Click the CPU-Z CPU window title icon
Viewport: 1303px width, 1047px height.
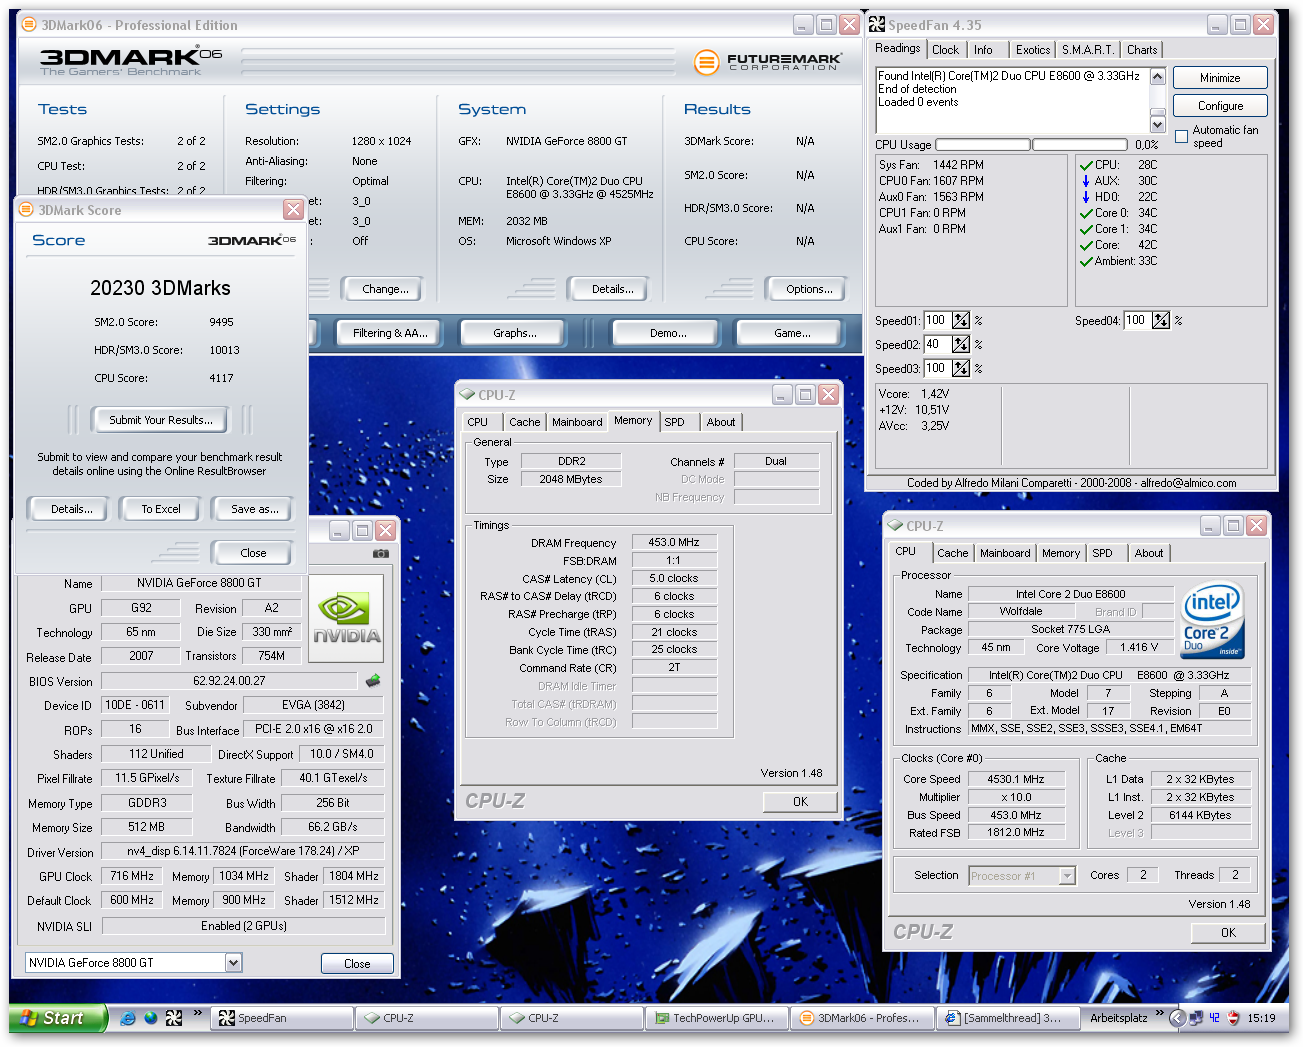click(x=895, y=525)
